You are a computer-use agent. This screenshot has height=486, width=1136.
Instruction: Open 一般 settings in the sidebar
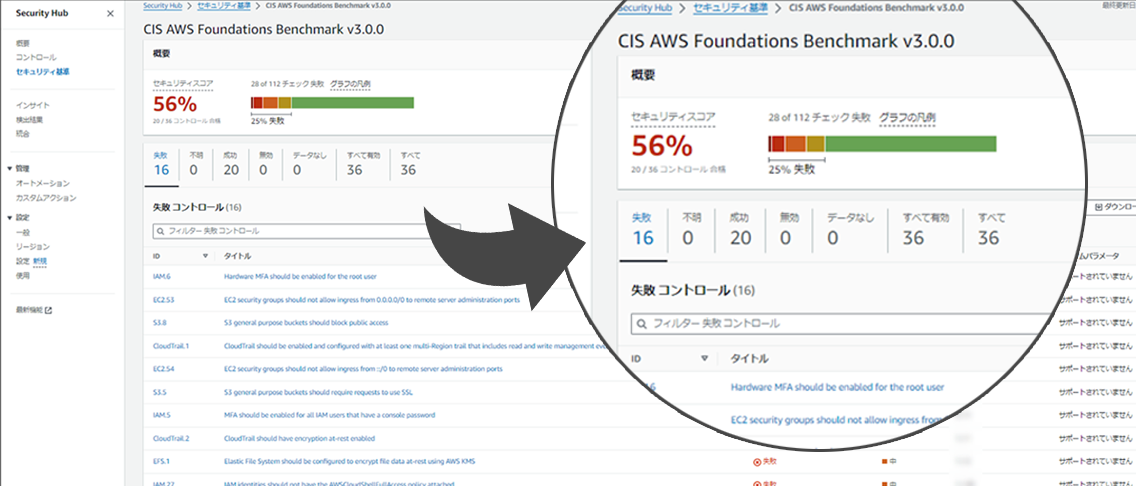click(x=22, y=232)
